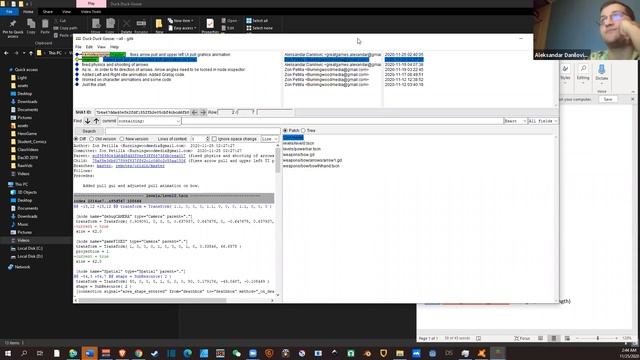640x360 pixels.
Task: Select the 'Just the start' commit
Action: [94, 84]
